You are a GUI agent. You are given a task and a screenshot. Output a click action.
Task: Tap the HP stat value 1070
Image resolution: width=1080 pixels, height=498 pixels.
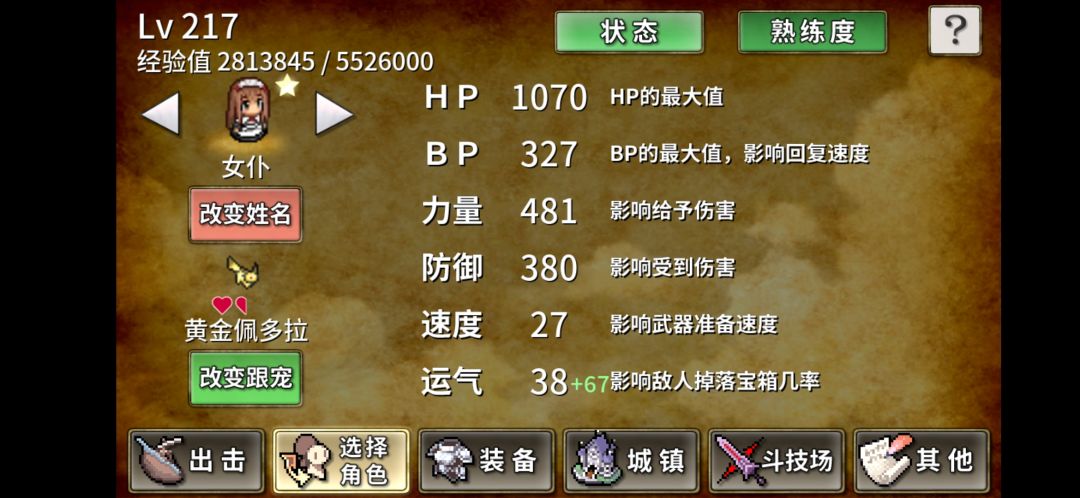[x=549, y=98]
